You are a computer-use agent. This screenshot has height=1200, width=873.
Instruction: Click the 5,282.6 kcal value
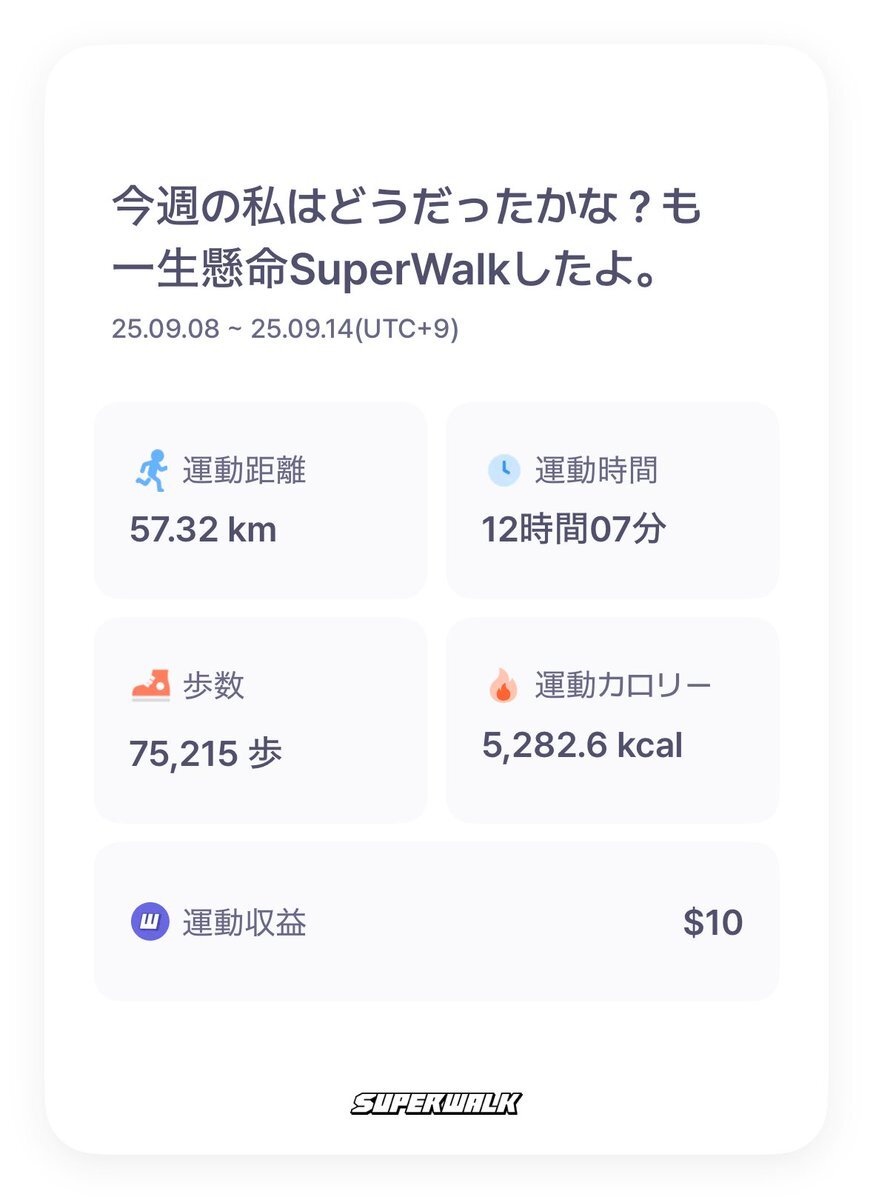click(x=582, y=745)
